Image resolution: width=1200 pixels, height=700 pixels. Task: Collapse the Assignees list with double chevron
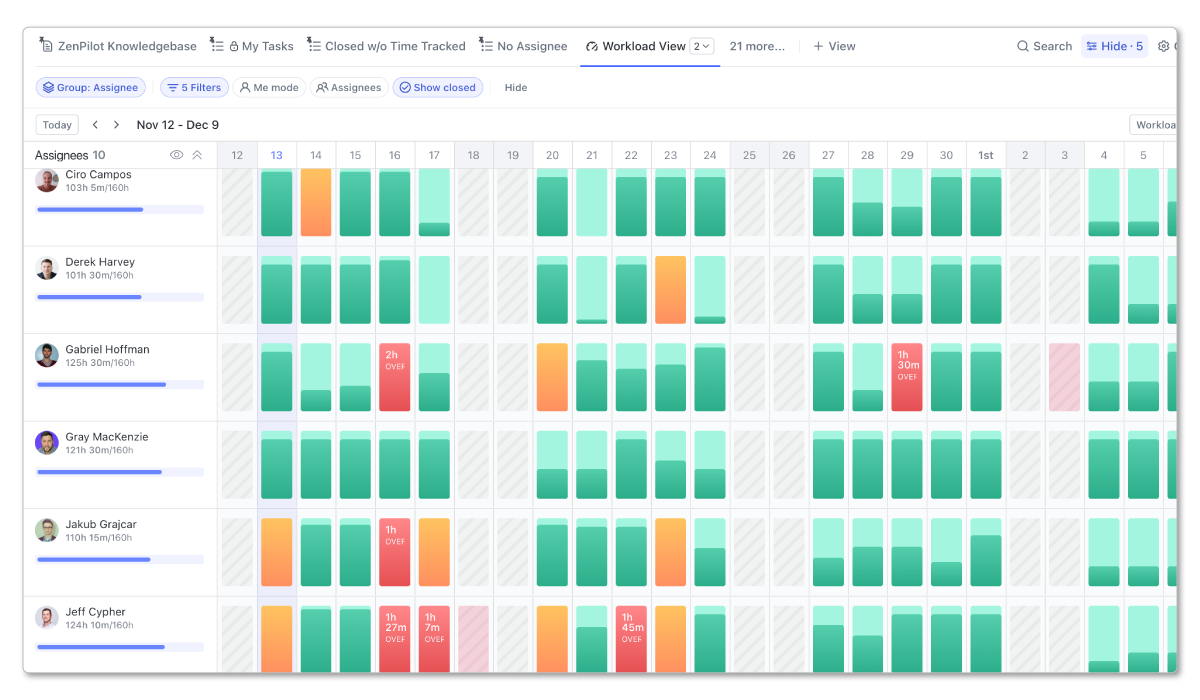point(197,155)
